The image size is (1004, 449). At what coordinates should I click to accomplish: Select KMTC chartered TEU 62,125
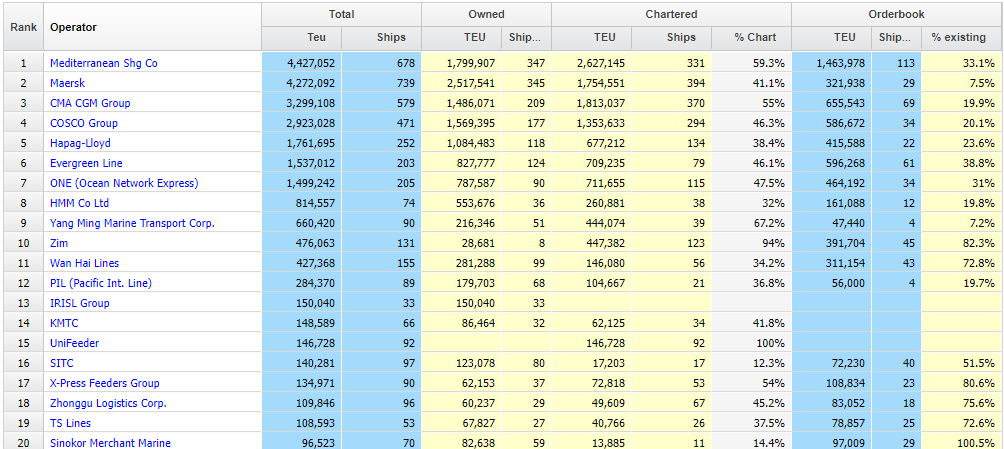coord(592,323)
